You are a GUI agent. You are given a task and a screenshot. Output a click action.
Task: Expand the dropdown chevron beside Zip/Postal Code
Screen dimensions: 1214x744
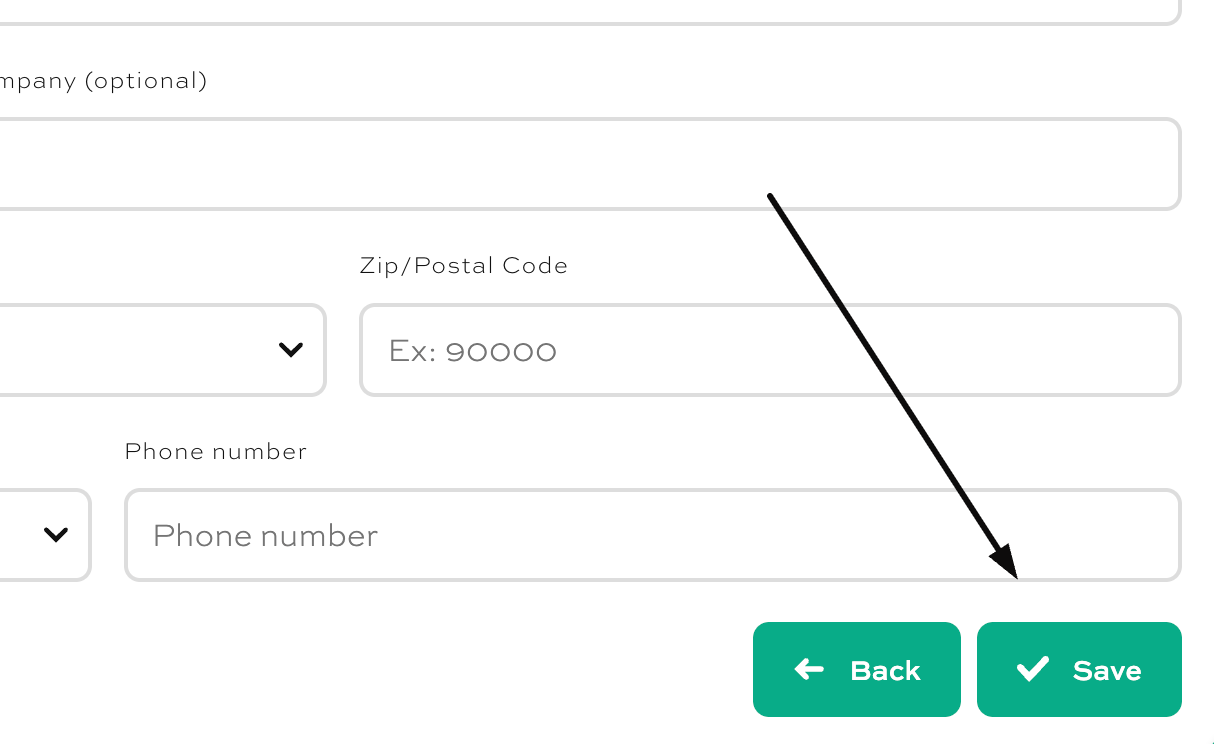[291, 349]
